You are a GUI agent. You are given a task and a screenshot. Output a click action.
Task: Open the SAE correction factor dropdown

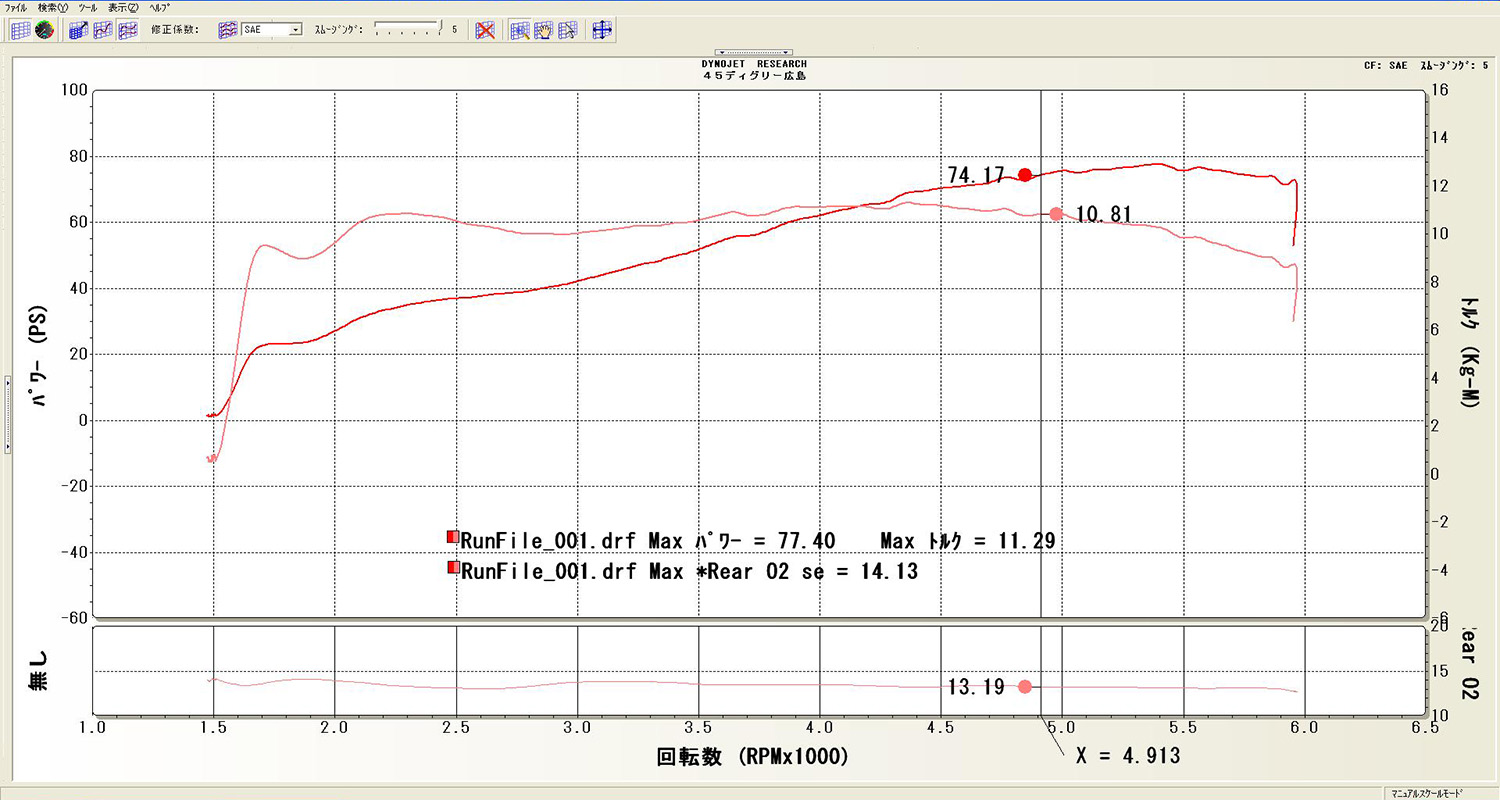(295, 30)
